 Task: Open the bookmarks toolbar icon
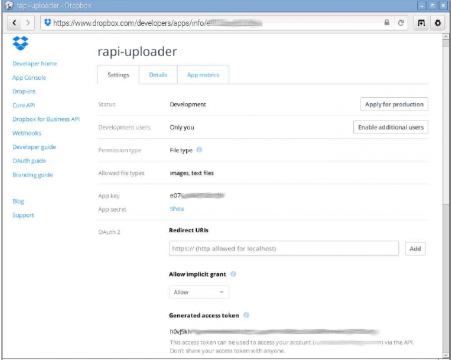pyautogui.click(x=421, y=23)
